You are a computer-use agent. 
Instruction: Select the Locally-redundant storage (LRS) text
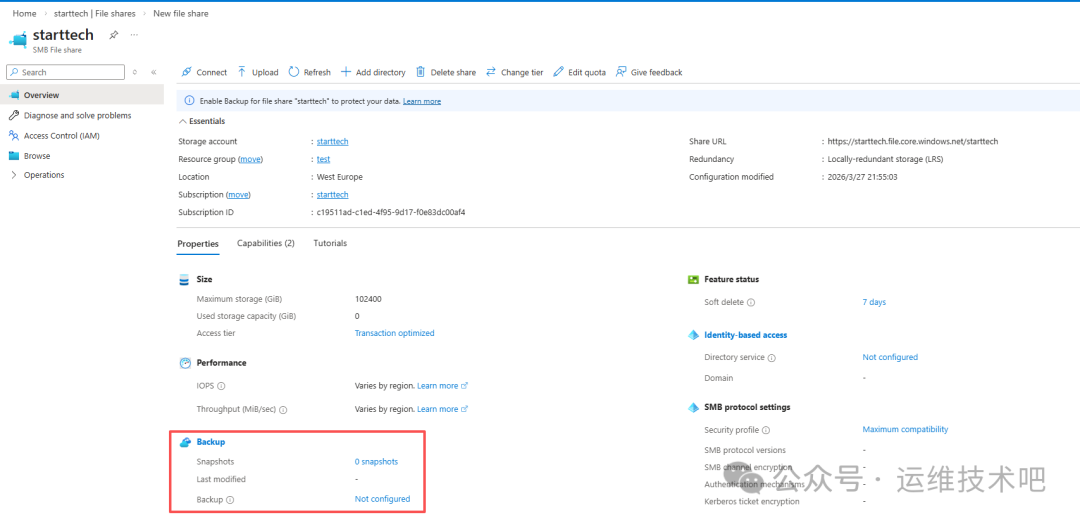[x=885, y=159]
